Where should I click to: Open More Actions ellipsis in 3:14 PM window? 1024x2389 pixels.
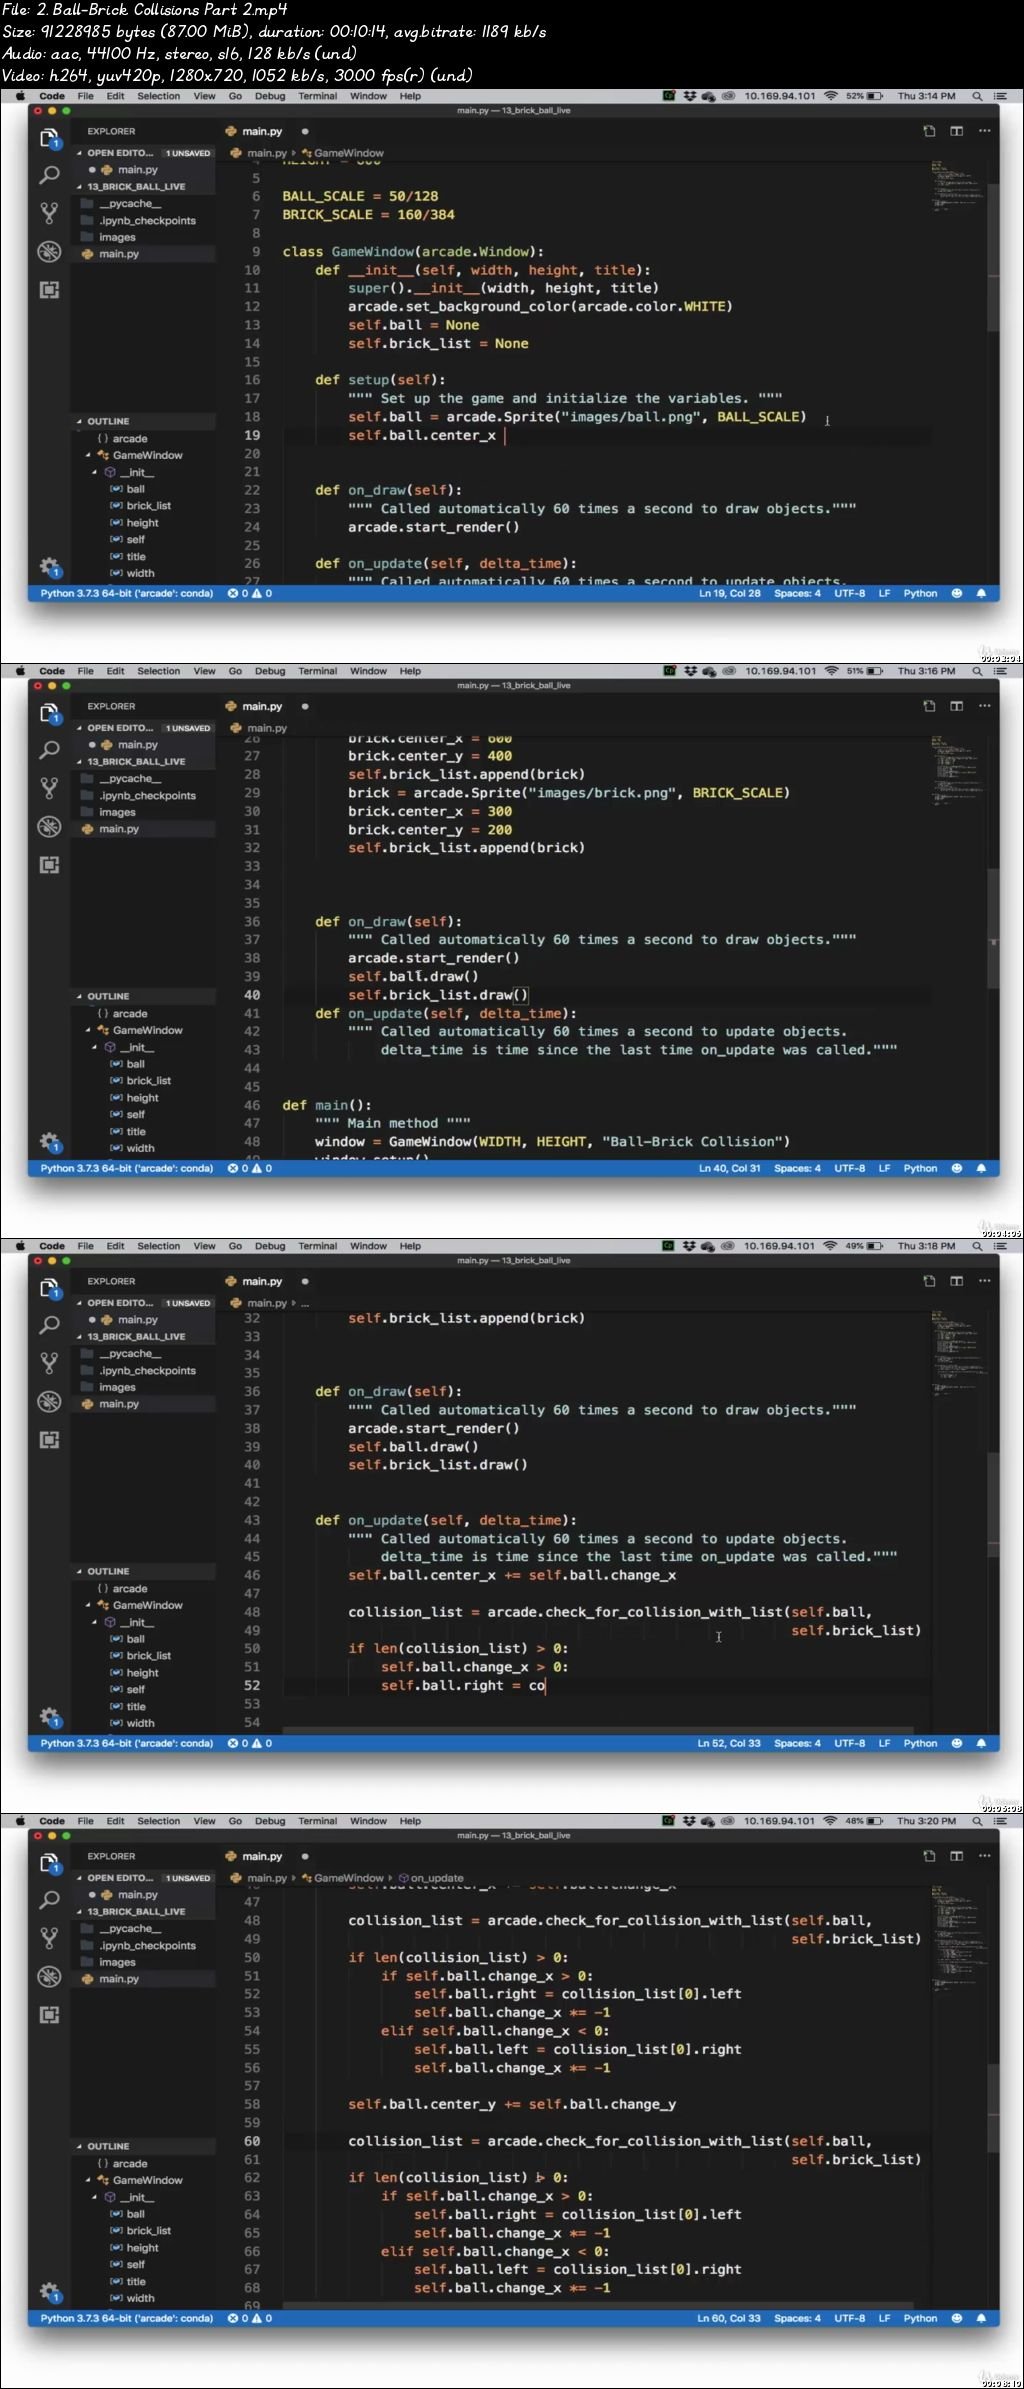click(985, 131)
